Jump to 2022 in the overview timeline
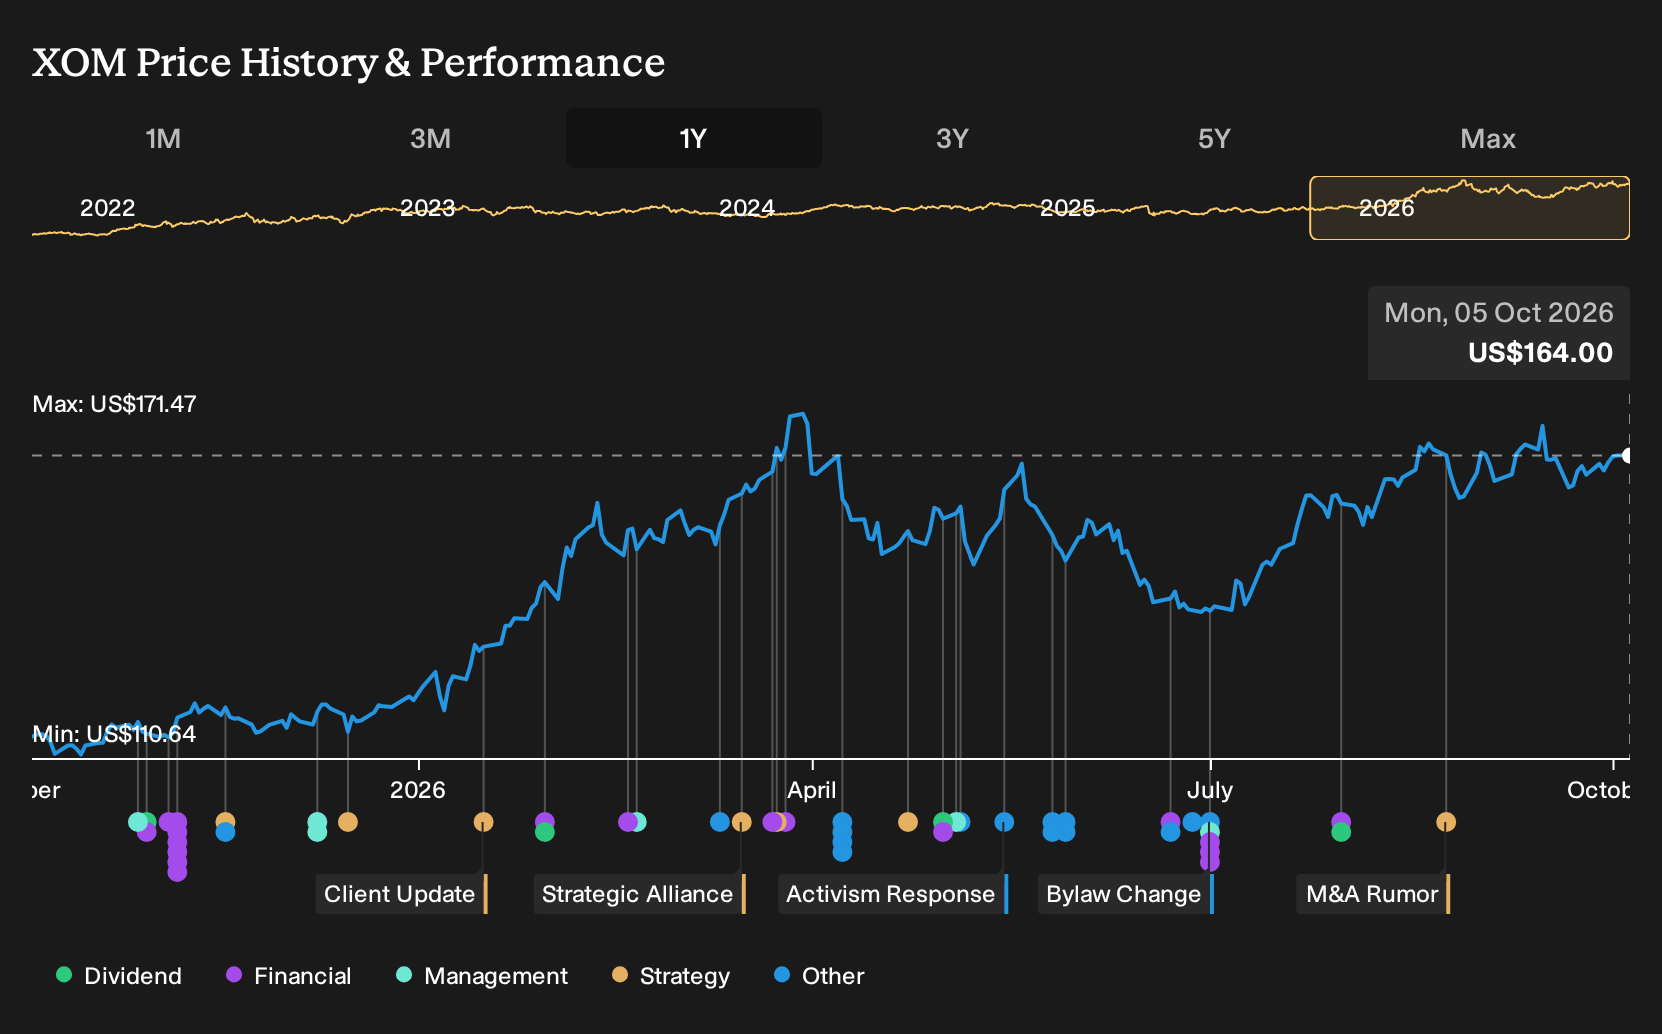Viewport: 1662px width, 1034px height. (107, 208)
